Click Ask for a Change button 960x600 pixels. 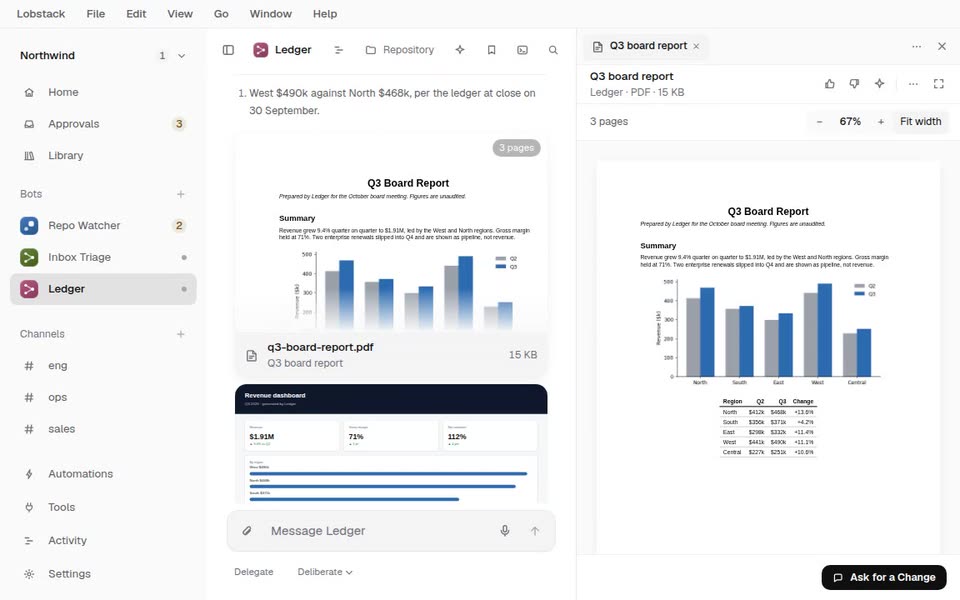884,577
